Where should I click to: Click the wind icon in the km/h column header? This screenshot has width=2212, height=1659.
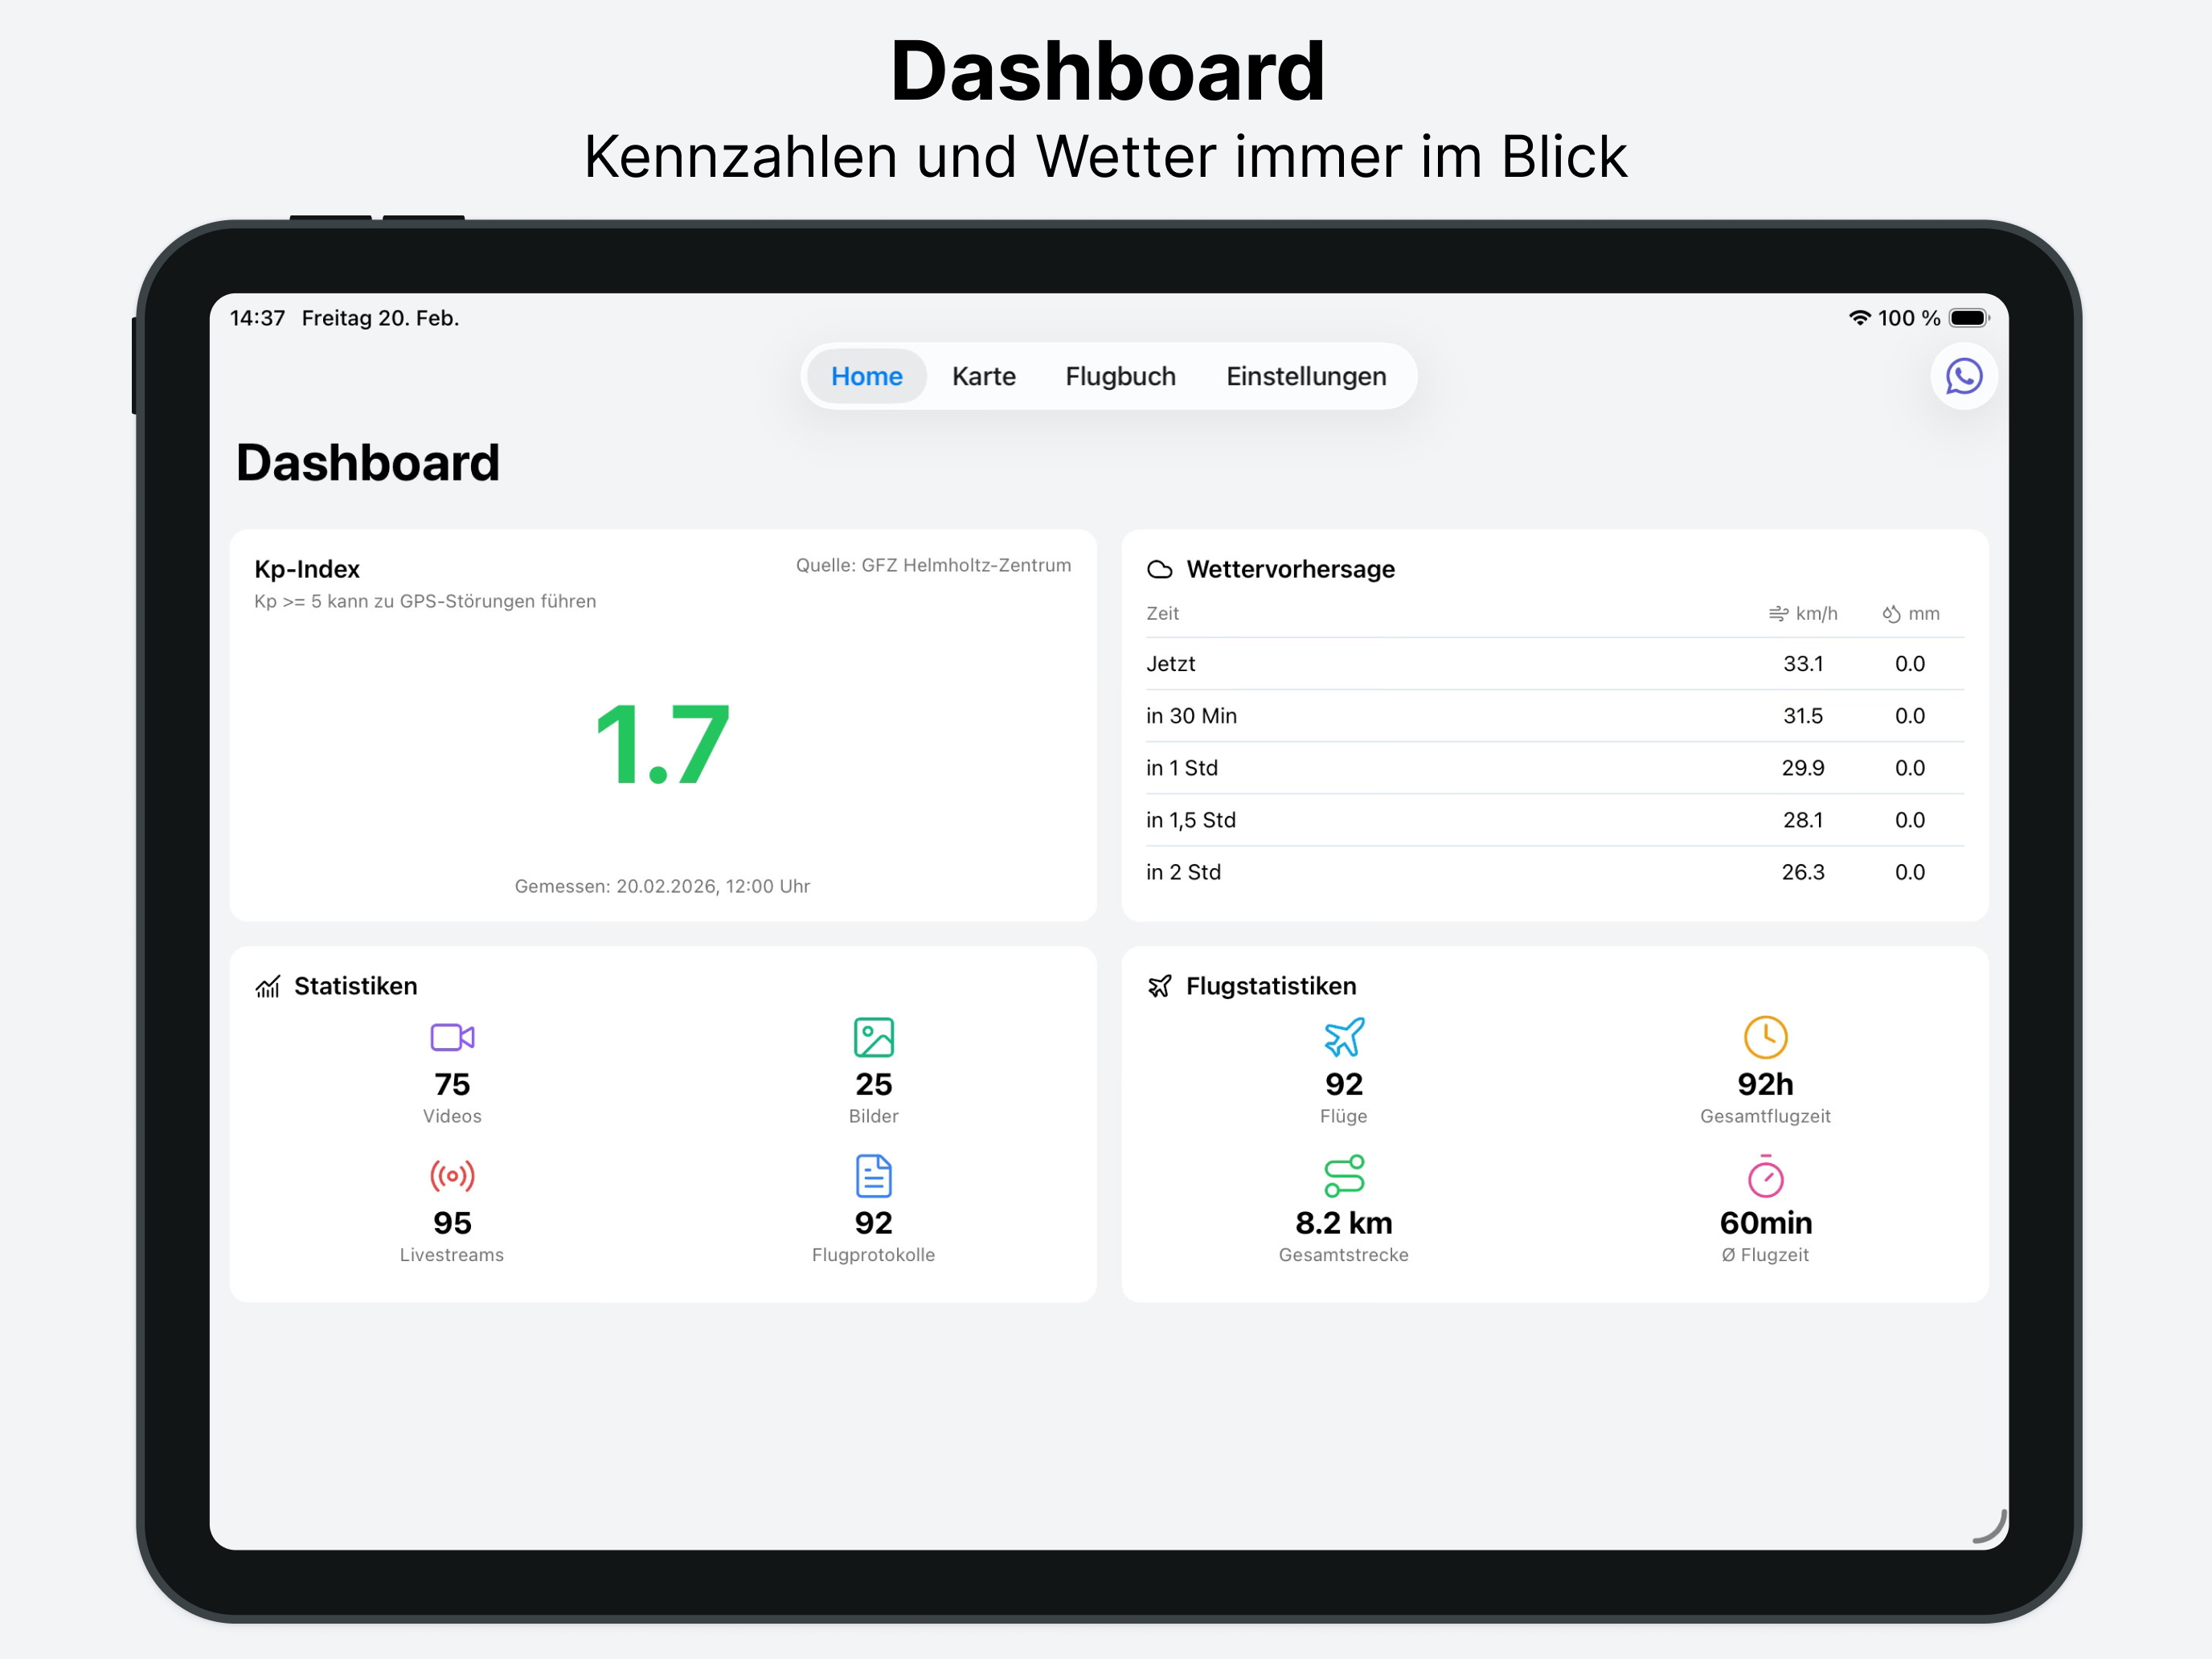tap(1777, 614)
